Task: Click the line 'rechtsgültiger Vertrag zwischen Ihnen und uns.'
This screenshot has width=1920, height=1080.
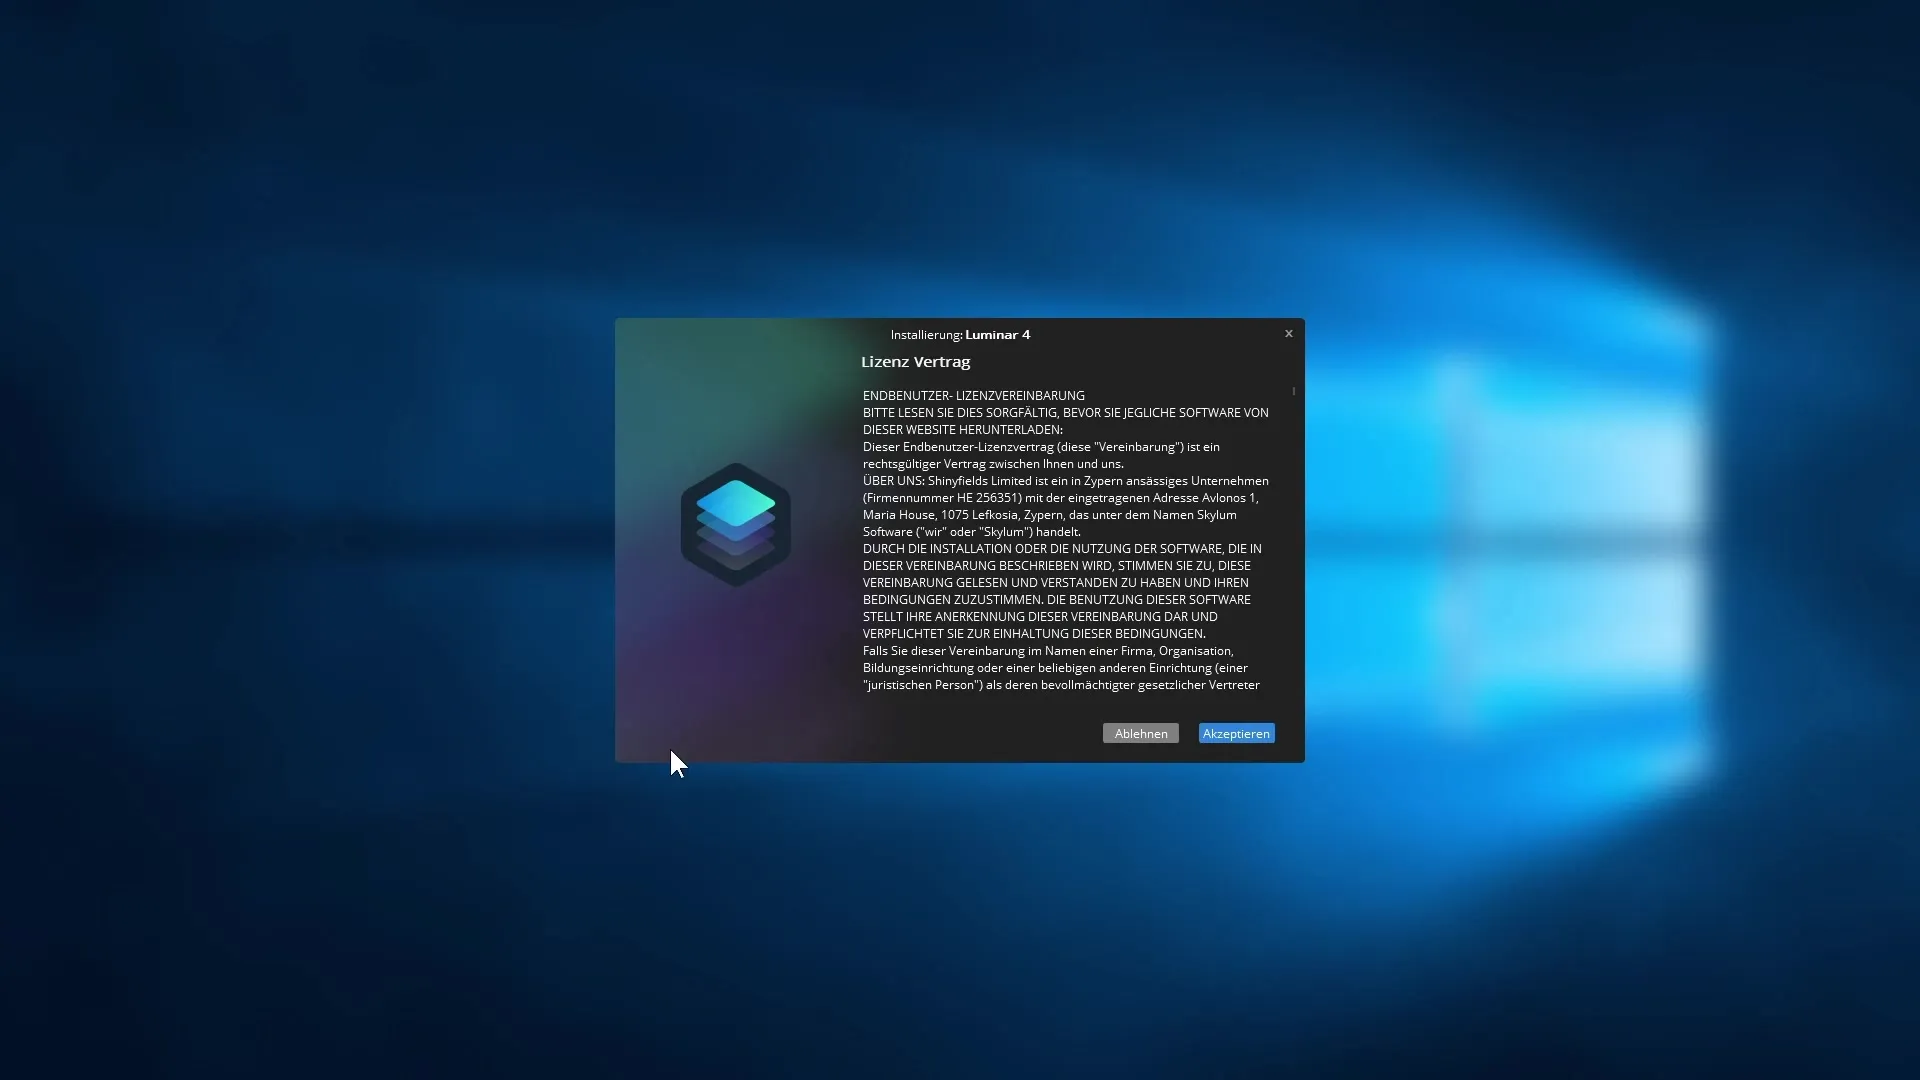Action: (993, 464)
